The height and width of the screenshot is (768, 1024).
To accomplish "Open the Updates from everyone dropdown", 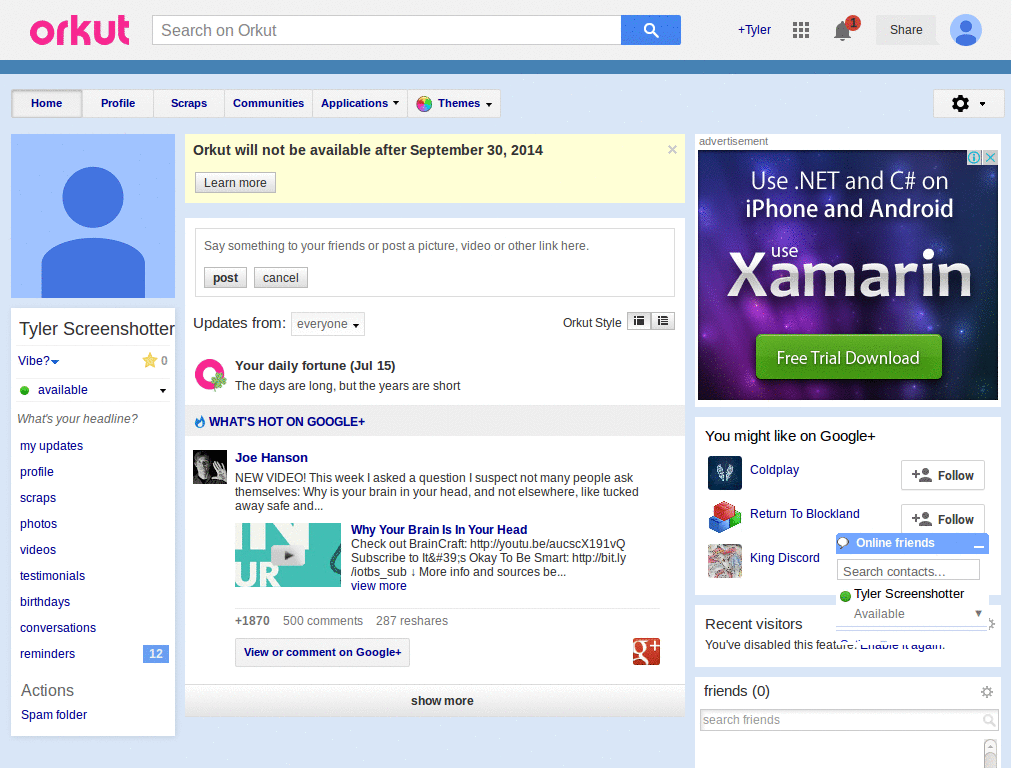I will coord(328,324).
